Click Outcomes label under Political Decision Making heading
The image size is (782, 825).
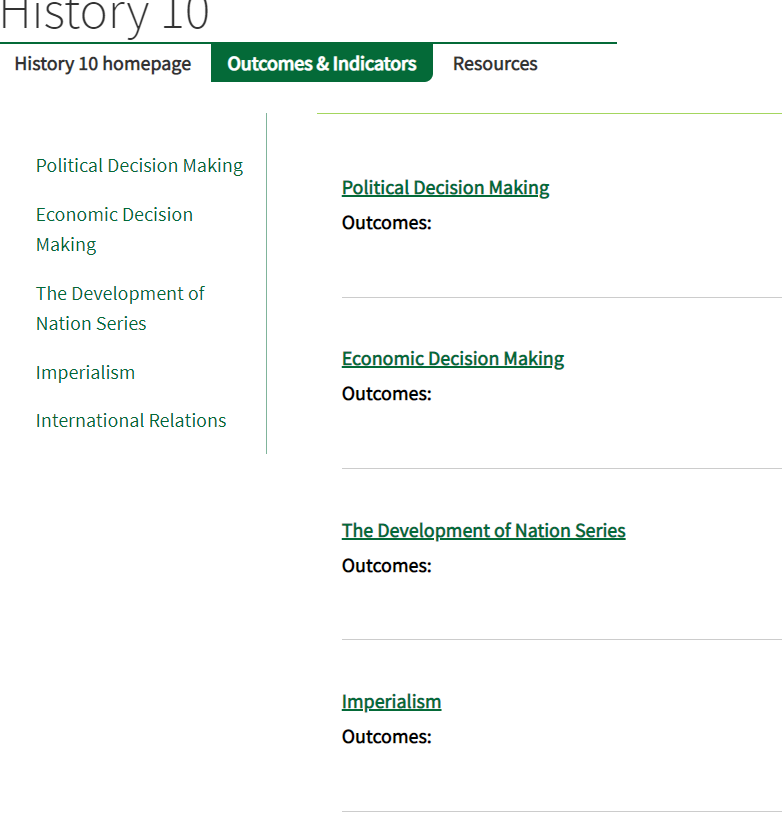coord(387,223)
